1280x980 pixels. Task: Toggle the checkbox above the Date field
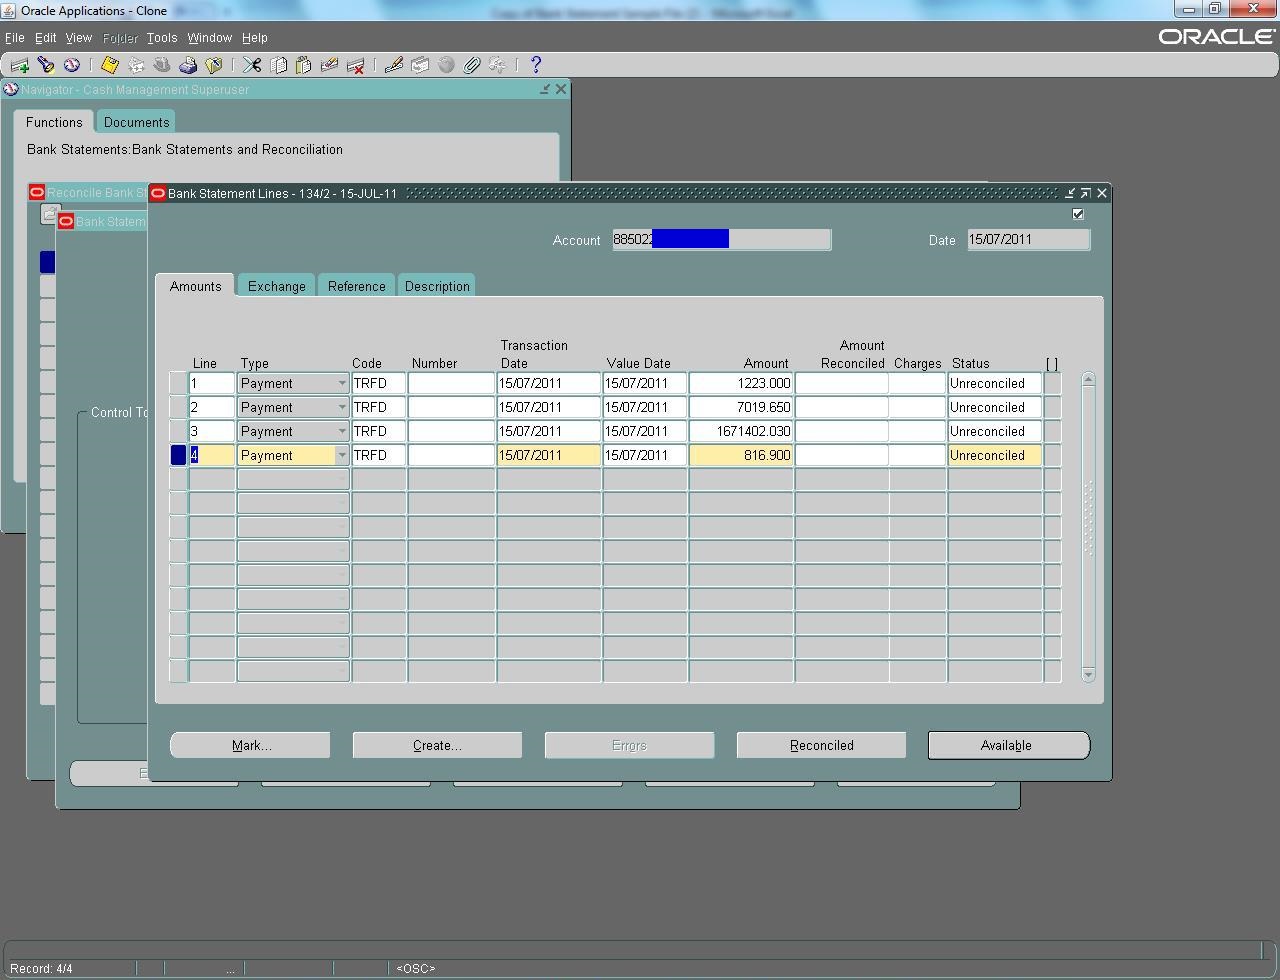(1078, 213)
